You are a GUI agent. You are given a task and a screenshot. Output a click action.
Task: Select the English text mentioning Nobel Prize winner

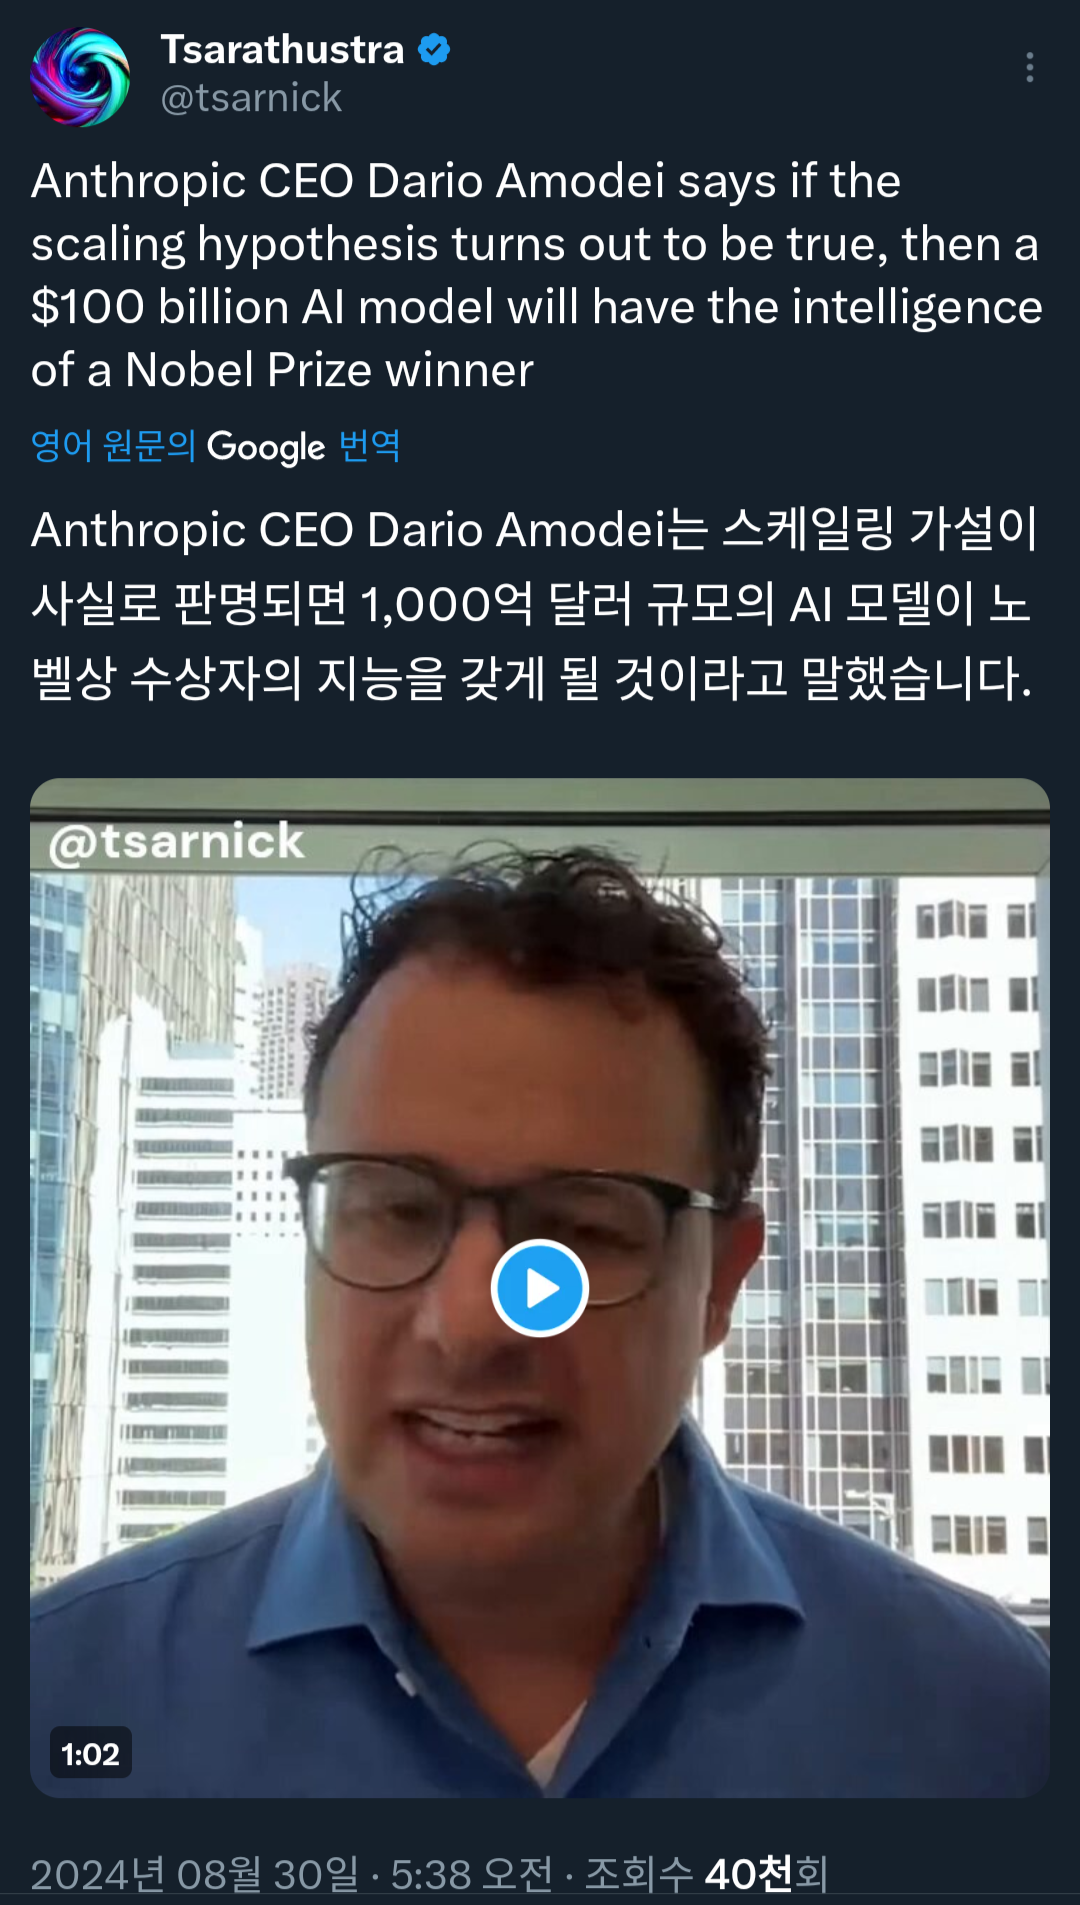tap(282, 370)
